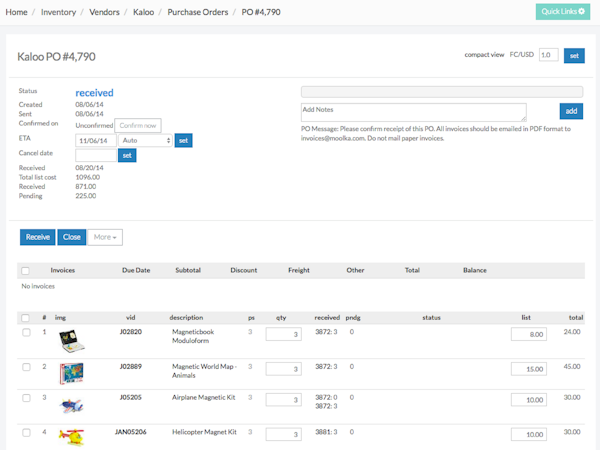Click the Close PO button
This screenshot has height=450, width=600.
pos(72,237)
